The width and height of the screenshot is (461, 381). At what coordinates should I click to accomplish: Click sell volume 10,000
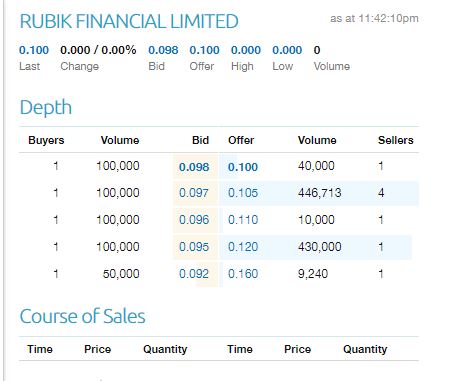[316, 220]
